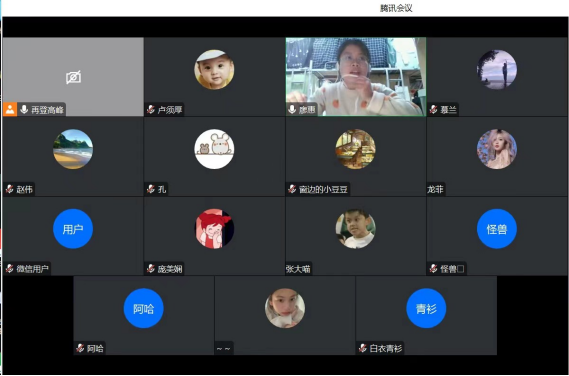Image resolution: width=569 pixels, height=376 pixels.
Task: Click the cartoon mouse avatar of 孔
Action: pos(214,149)
